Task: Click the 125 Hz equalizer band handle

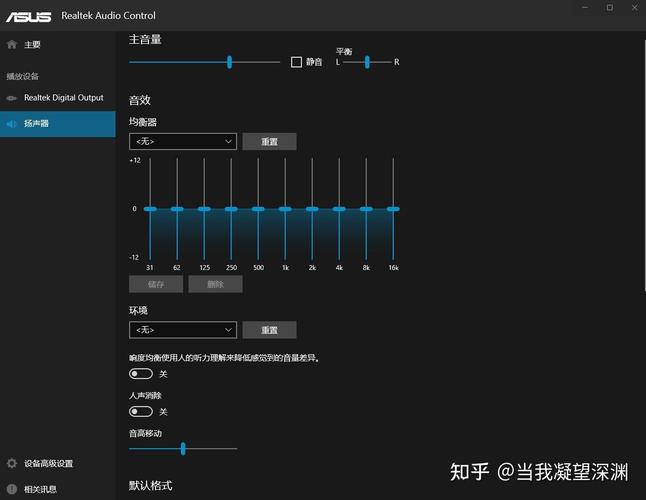Action: (x=204, y=209)
